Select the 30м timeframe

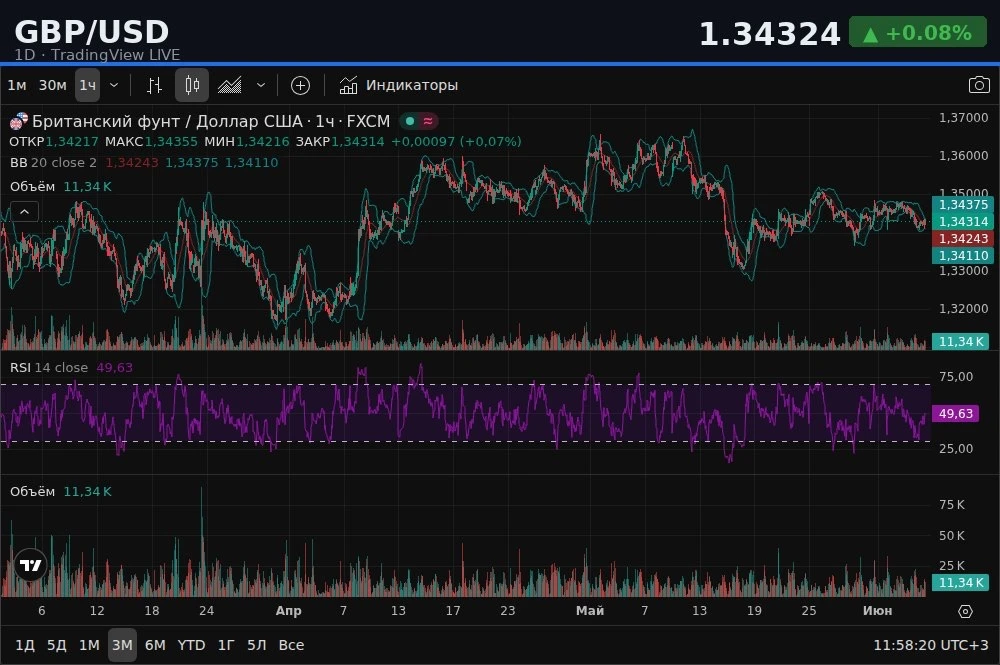coord(52,85)
